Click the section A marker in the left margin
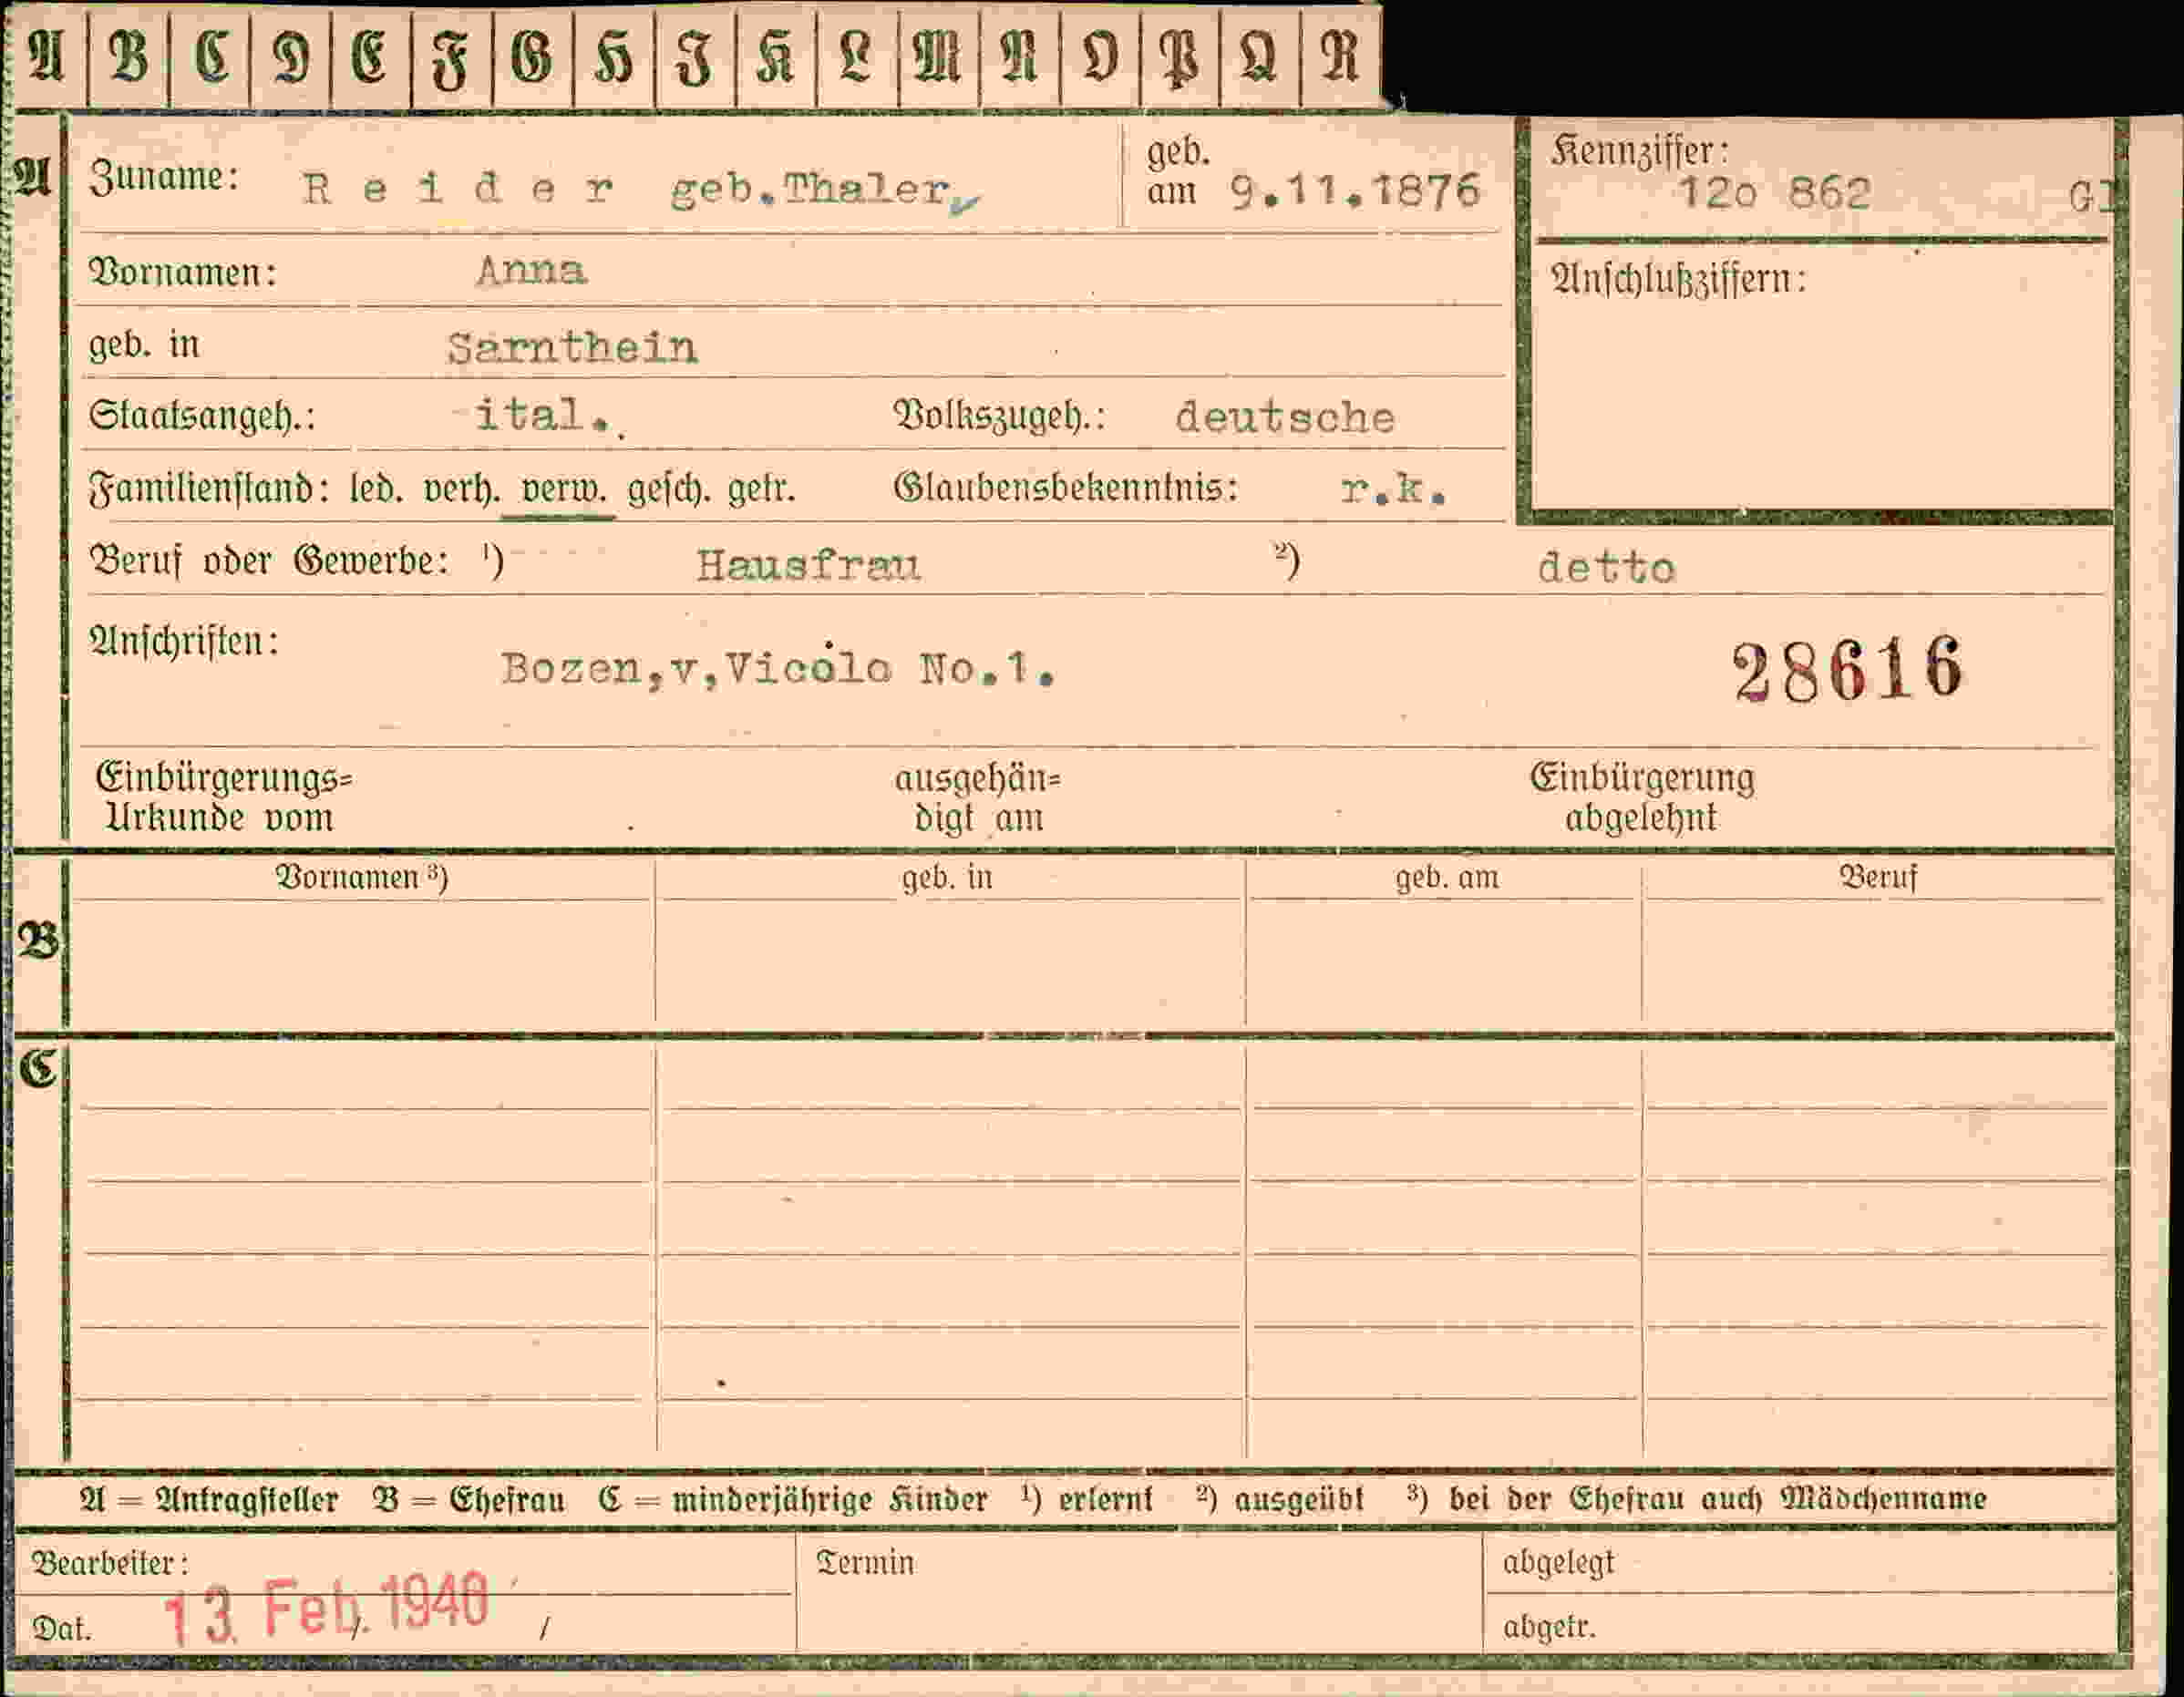 pos(32,178)
